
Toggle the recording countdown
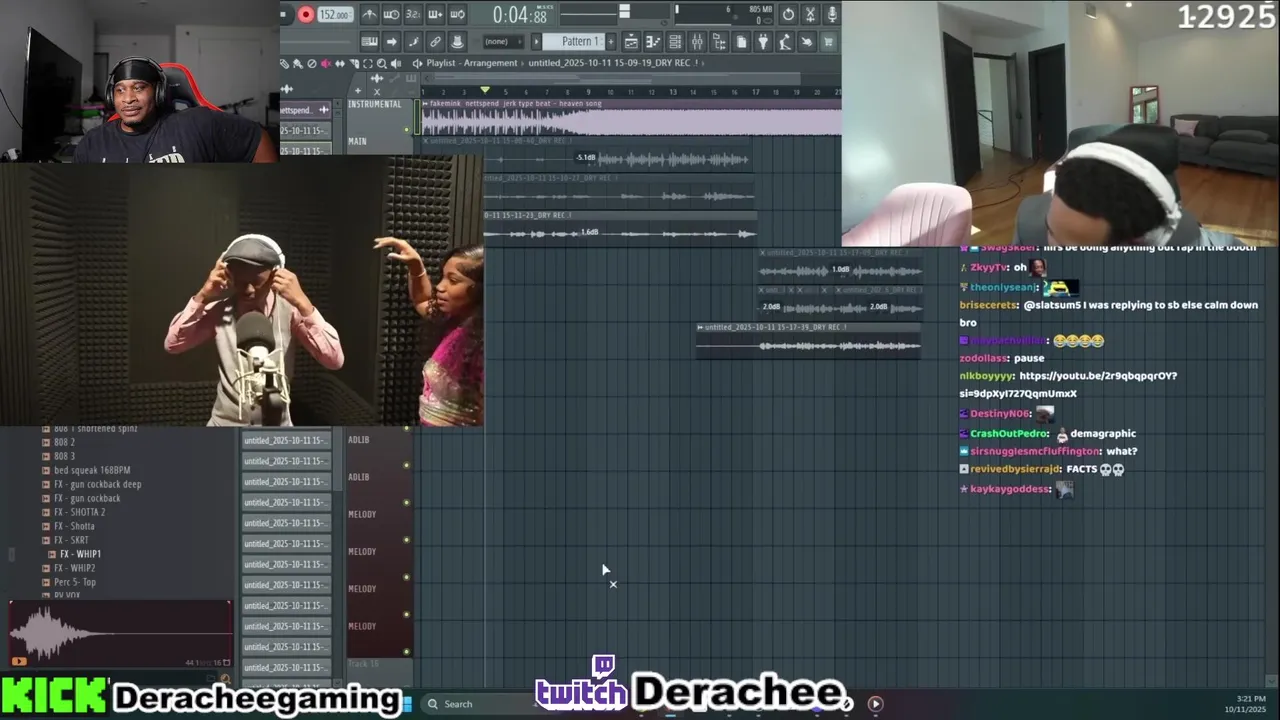413,14
